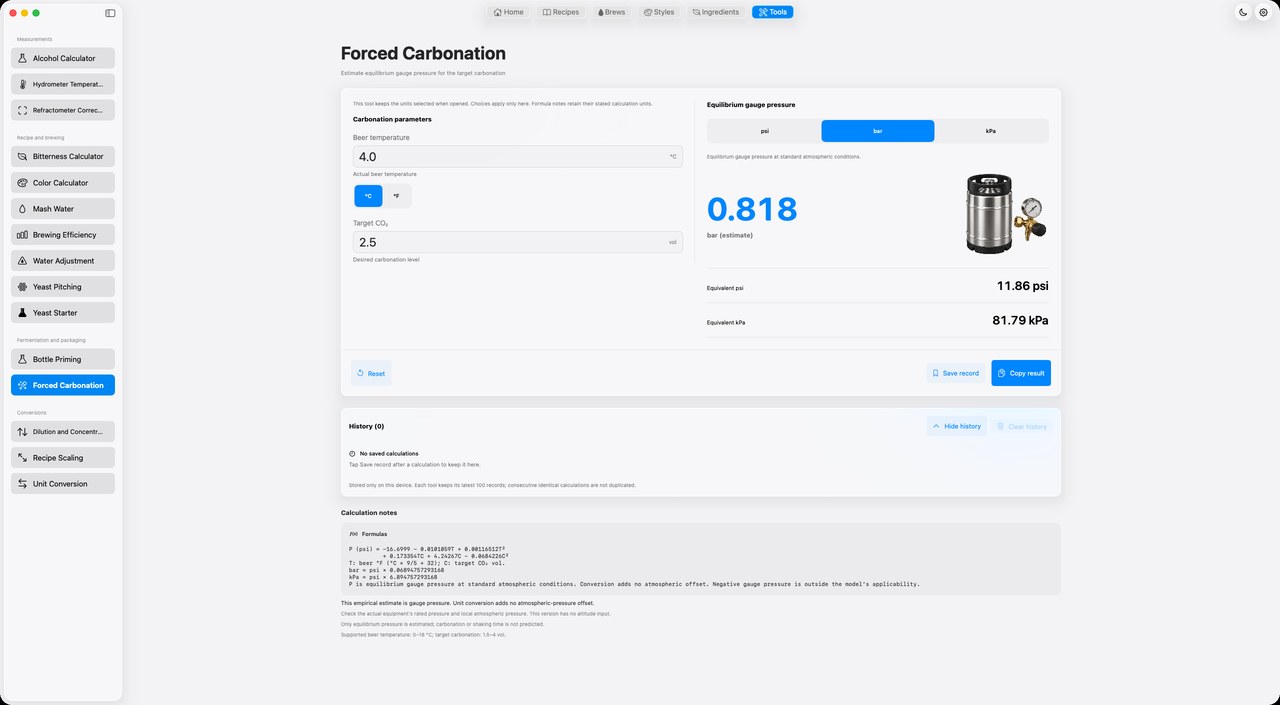Switch pressure unit to psi

pyautogui.click(x=764, y=131)
